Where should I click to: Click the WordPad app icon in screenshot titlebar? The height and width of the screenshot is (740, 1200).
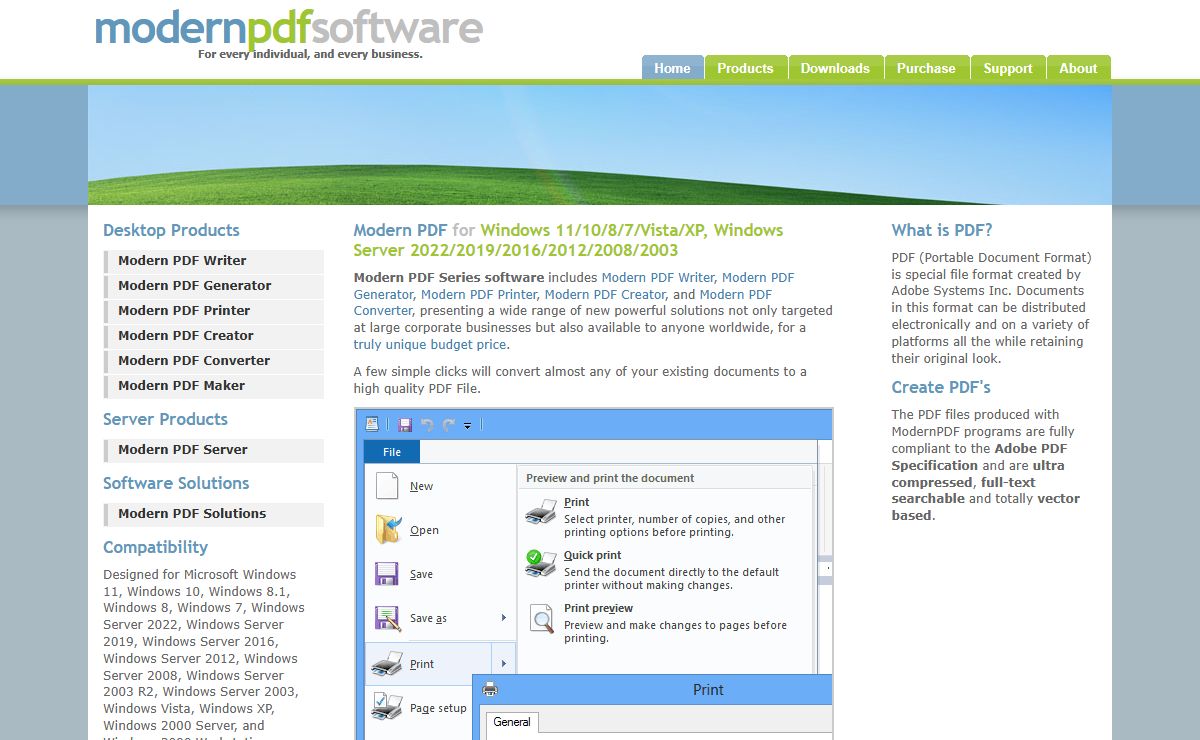(373, 424)
